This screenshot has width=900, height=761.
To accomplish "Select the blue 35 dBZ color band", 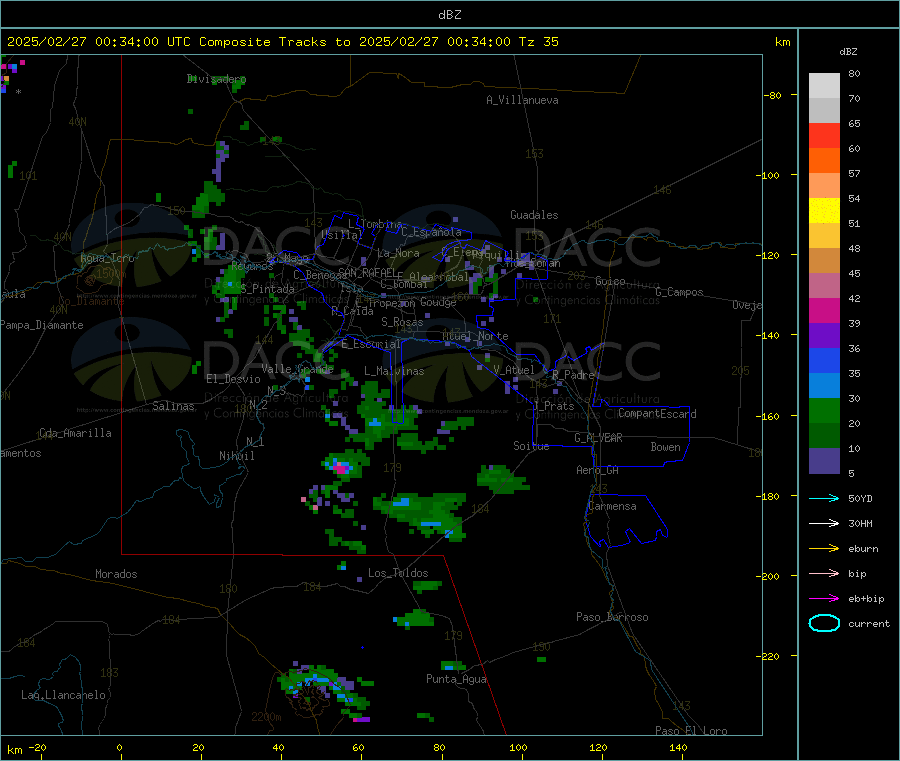I will pyautogui.click(x=824, y=360).
